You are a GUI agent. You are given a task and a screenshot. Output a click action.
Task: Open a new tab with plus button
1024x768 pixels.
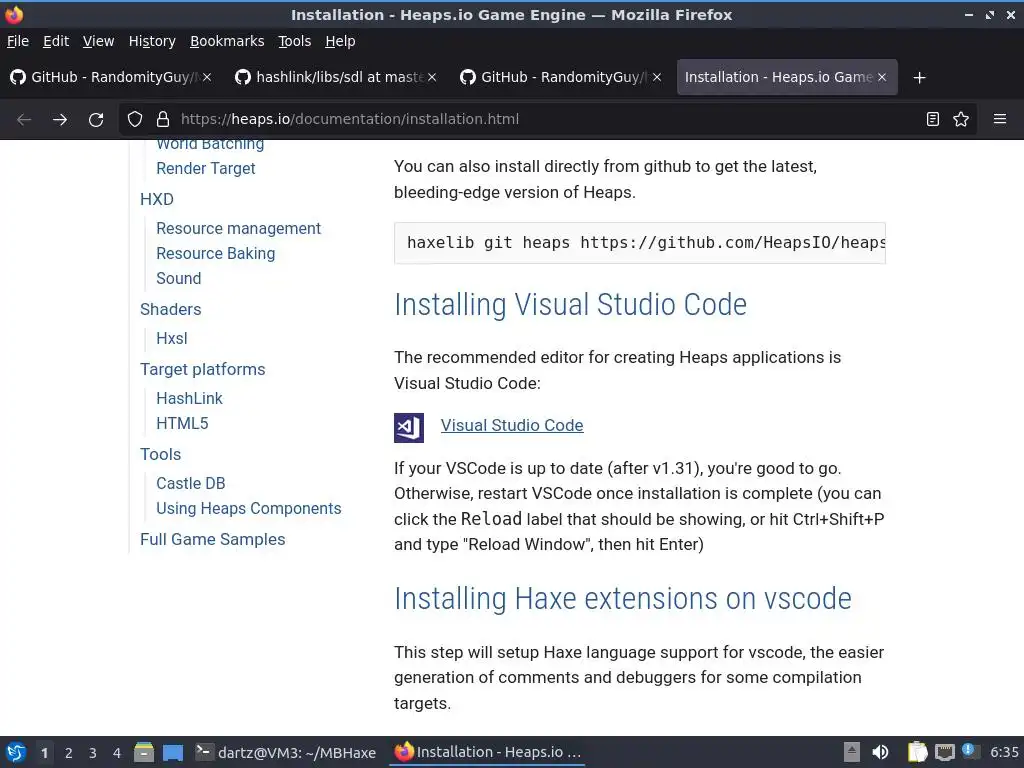click(x=920, y=78)
